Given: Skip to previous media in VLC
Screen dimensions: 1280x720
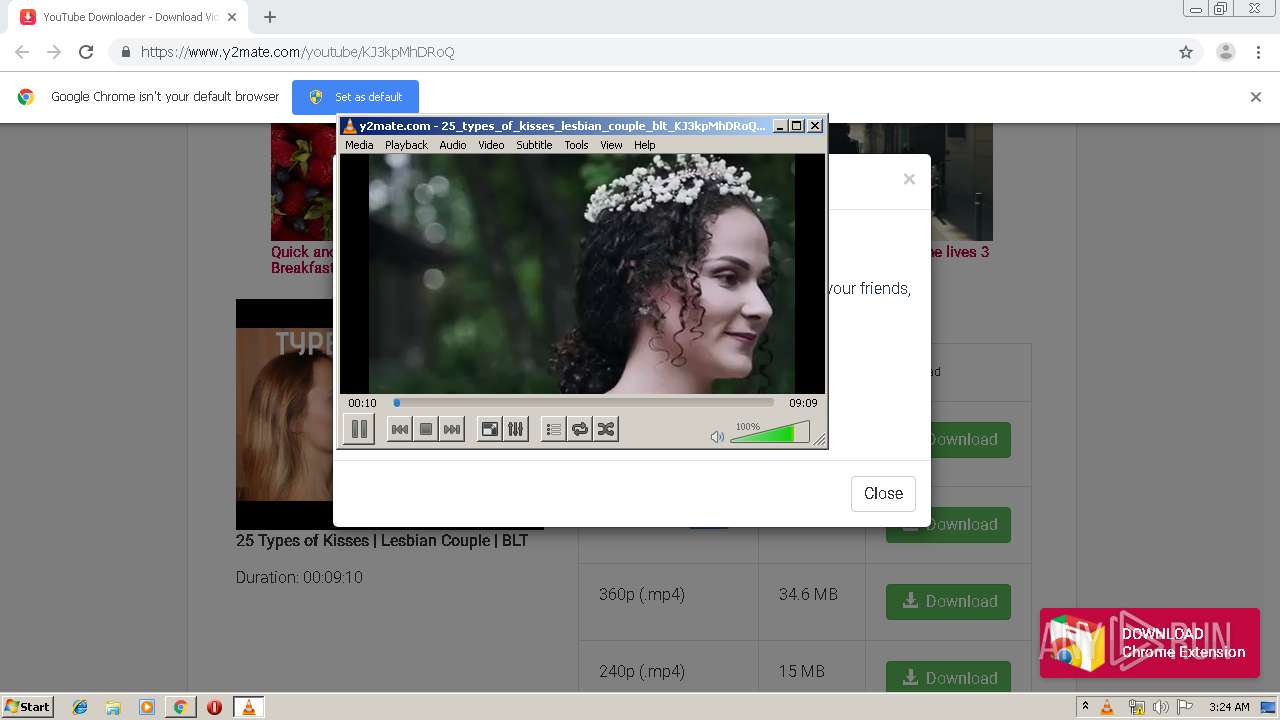Looking at the screenshot, I should (x=399, y=429).
